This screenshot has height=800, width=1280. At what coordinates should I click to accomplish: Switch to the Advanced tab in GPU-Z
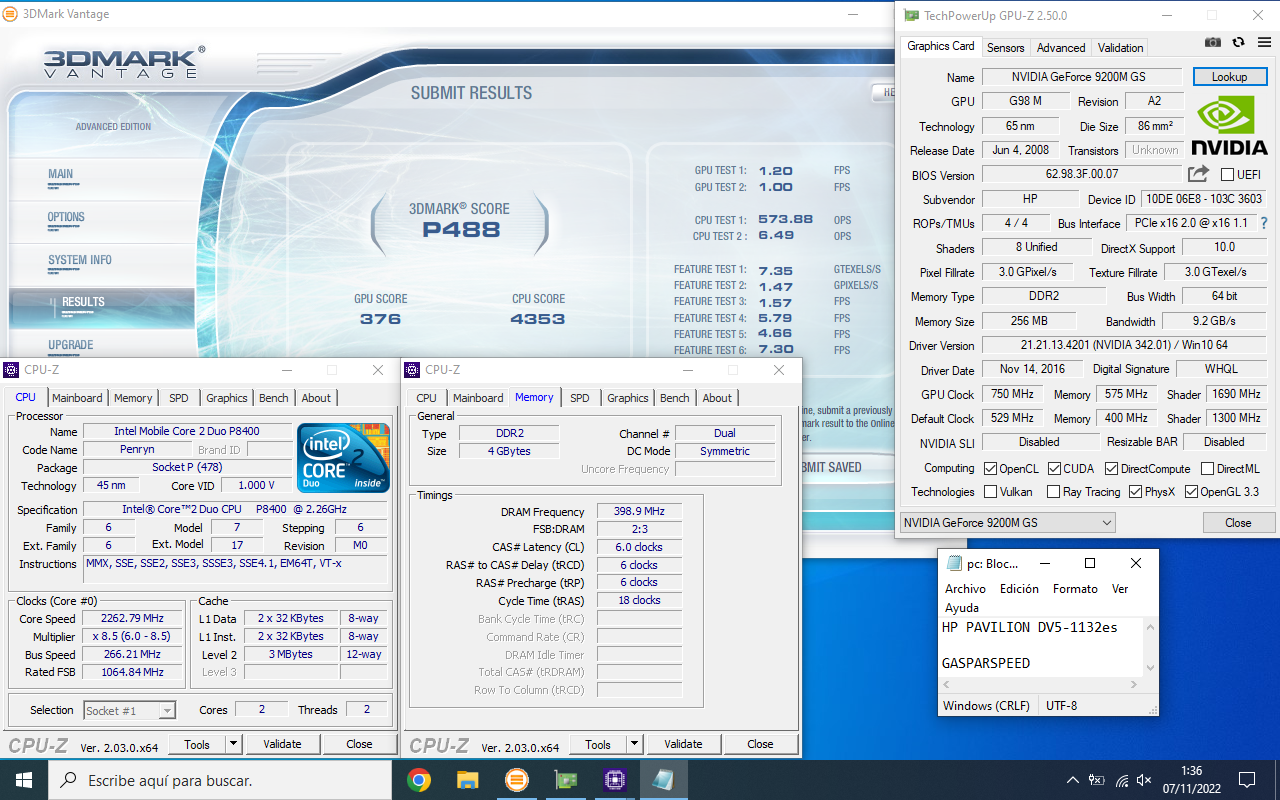pos(1061,48)
